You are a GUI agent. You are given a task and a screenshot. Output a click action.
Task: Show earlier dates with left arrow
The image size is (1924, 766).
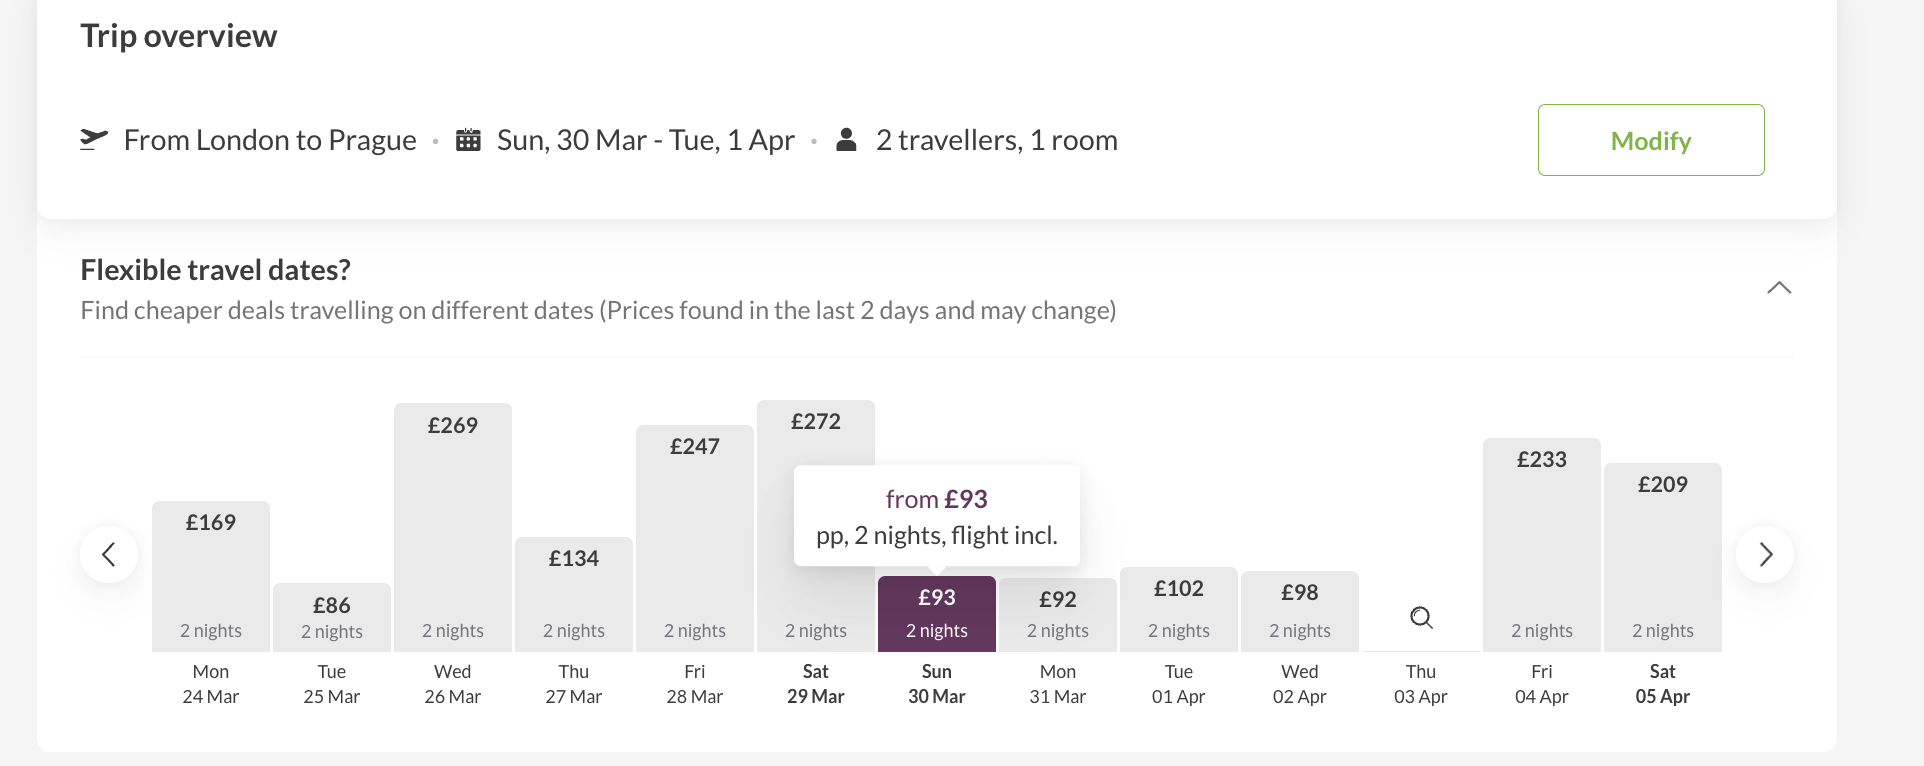(109, 554)
